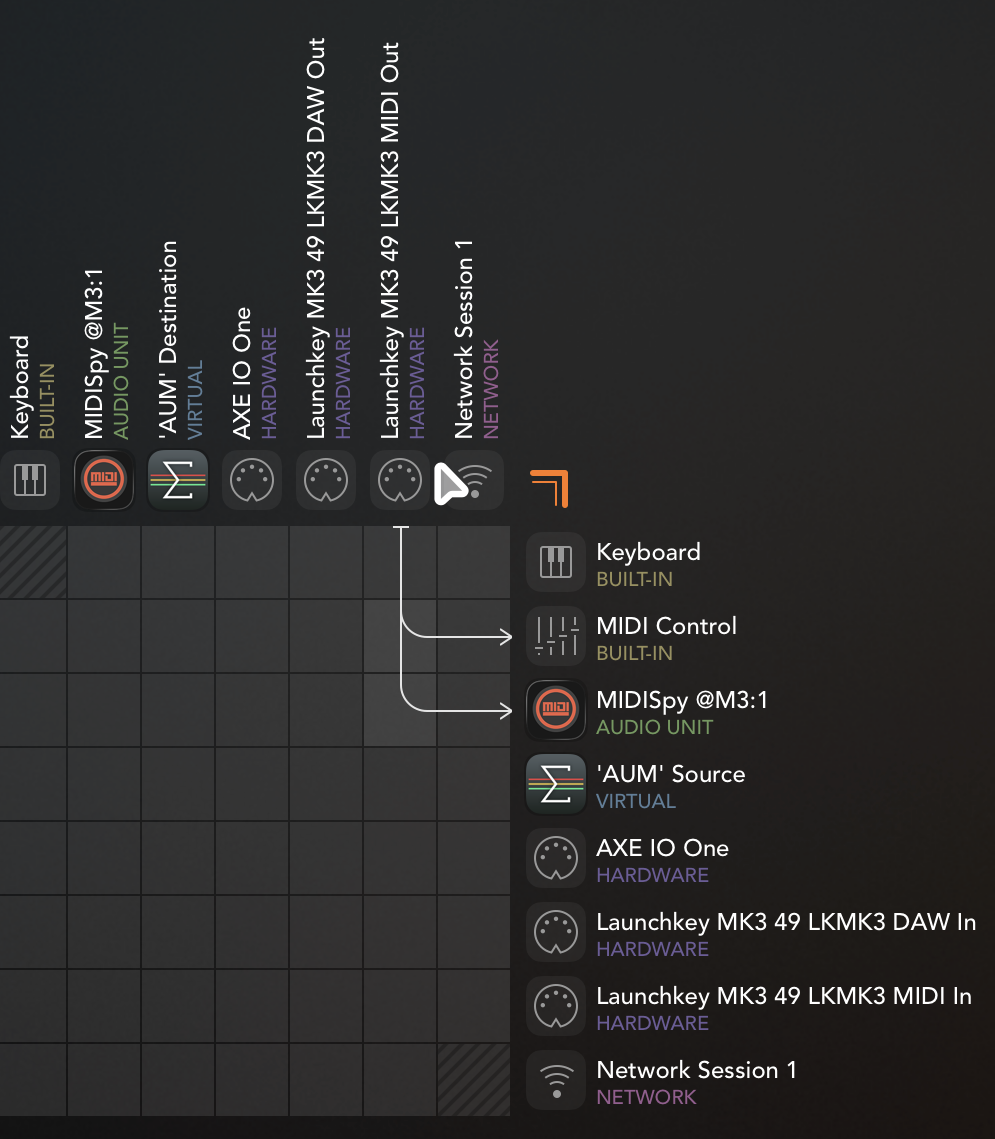
Task: Click the Launchkey LKMK3 MIDI In icon
Action: 556,1006
